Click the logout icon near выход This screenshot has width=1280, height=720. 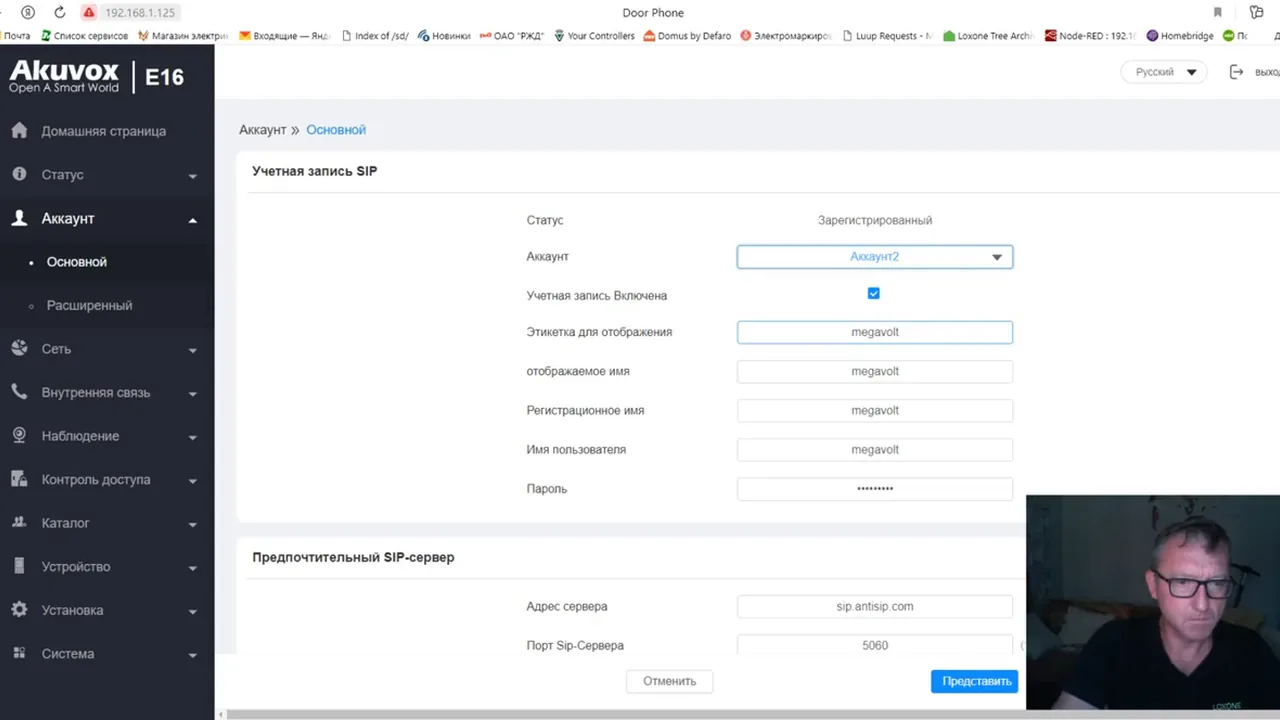1236,72
